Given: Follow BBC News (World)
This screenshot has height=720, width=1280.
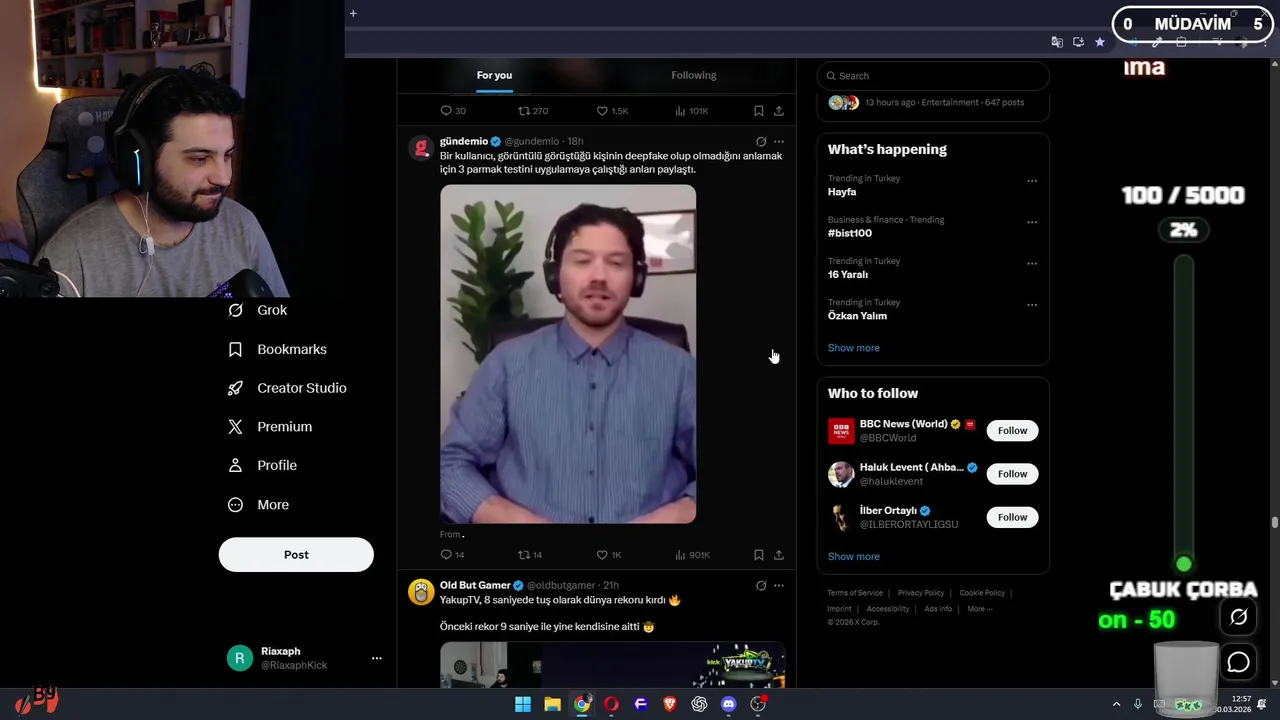Looking at the screenshot, I should [x=1012, y=431].
